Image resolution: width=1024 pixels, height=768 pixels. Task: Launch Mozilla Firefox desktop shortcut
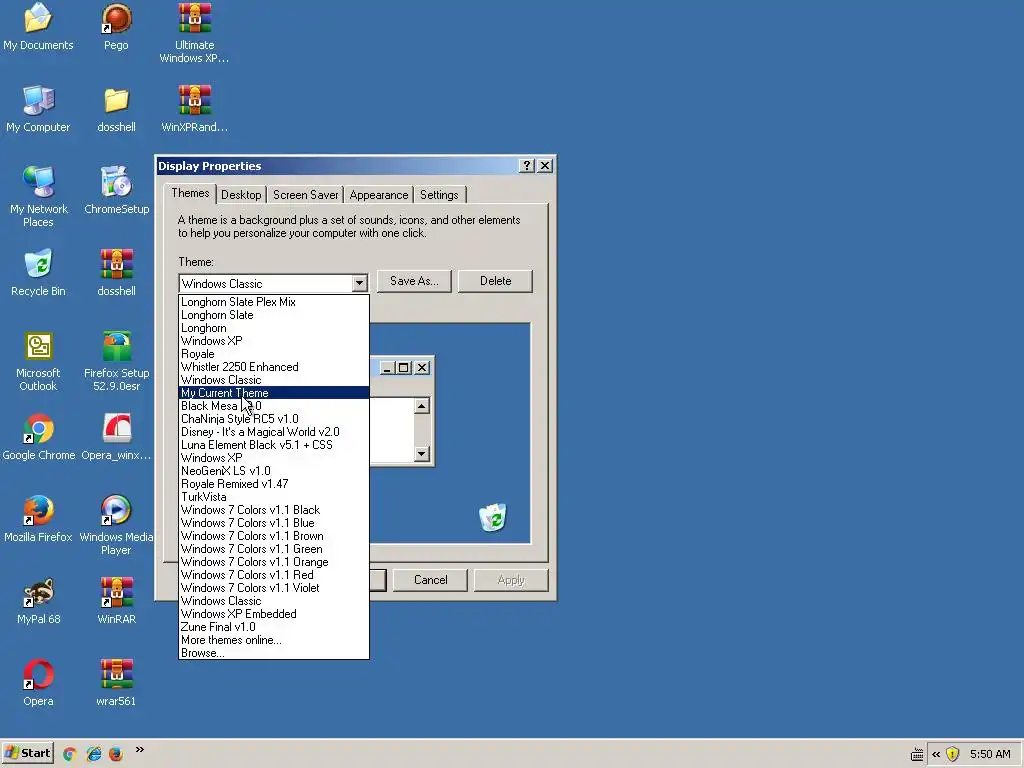click(x=38, y=519)
